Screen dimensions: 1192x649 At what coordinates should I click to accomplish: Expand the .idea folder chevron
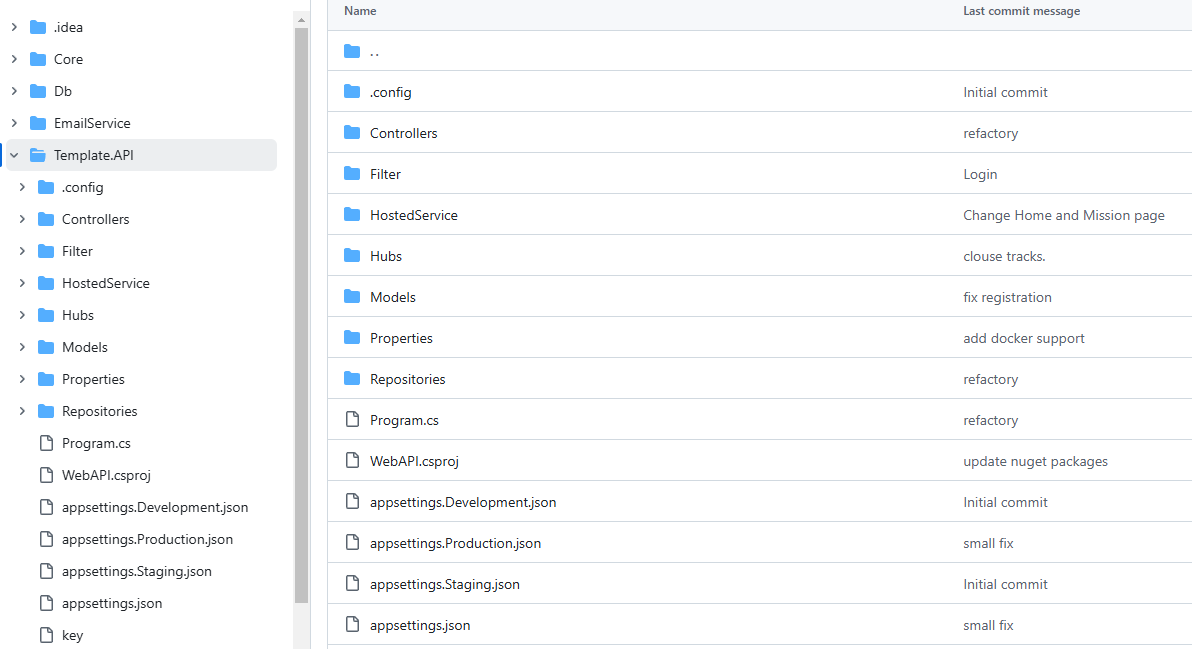pos(14,27)
